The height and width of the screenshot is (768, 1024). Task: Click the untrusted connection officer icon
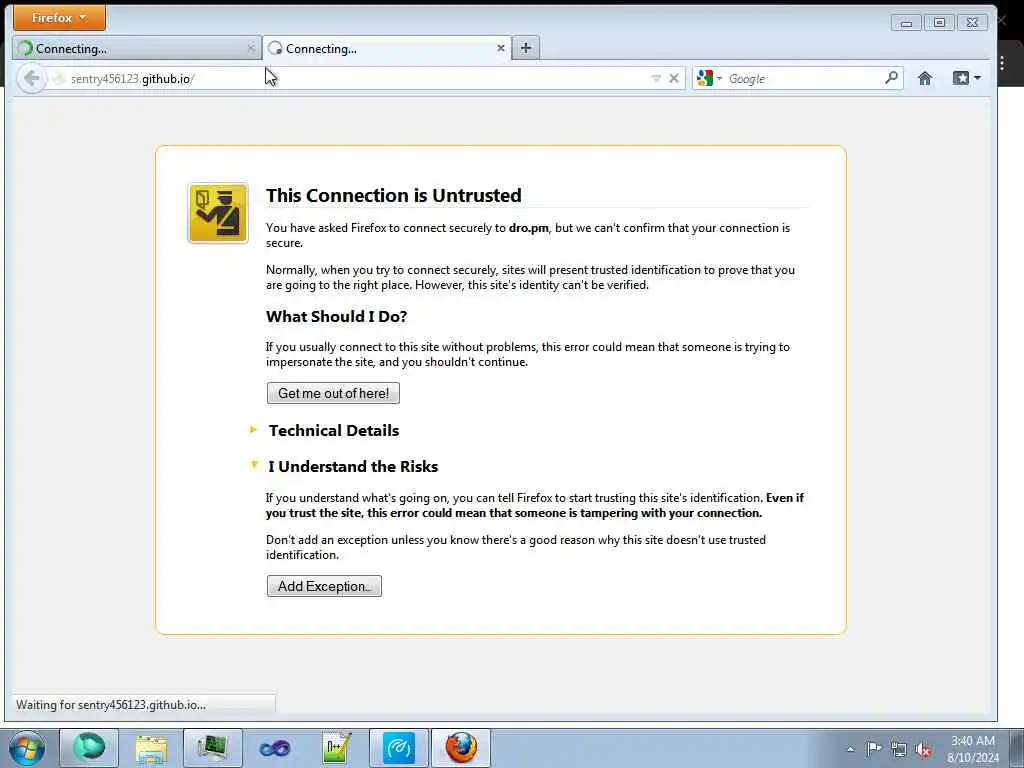click(x=218, y=213)
